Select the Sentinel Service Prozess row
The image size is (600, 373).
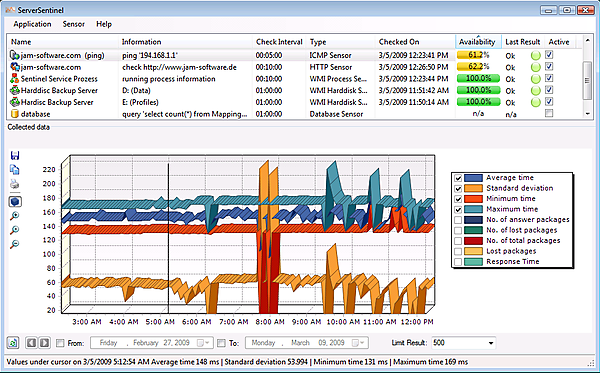pos(294,79)
